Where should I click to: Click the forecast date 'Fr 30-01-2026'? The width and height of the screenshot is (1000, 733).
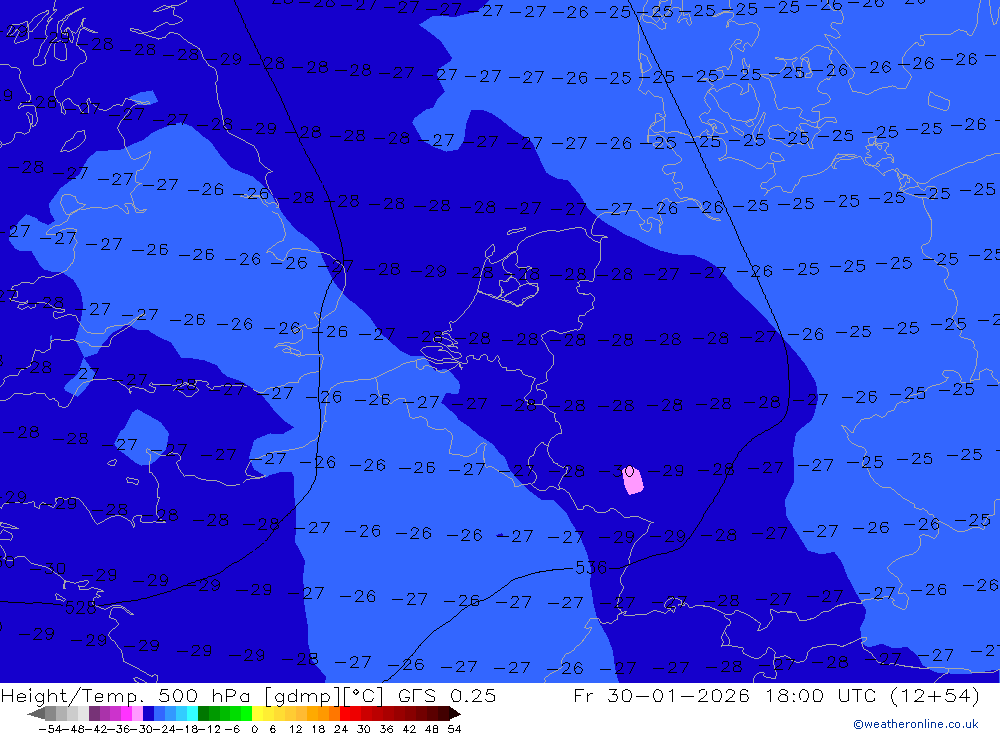661,695
